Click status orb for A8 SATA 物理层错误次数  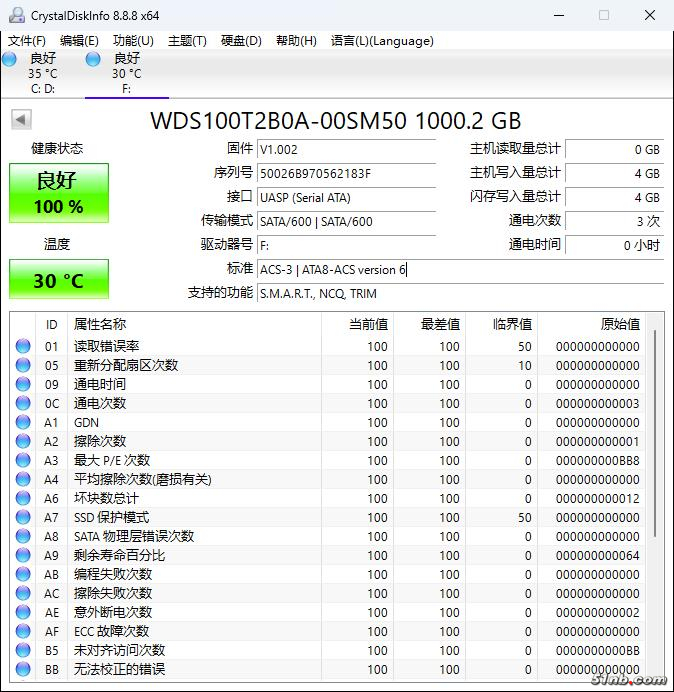23,536
